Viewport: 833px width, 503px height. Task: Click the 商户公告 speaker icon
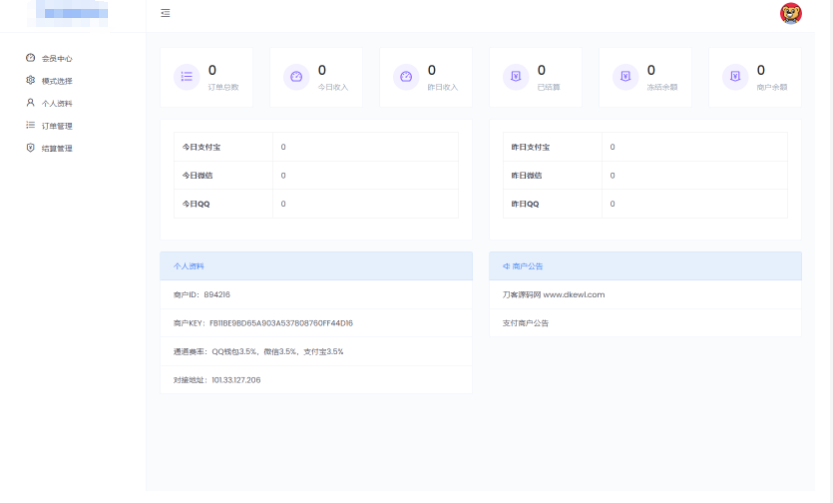coord(506,266)
